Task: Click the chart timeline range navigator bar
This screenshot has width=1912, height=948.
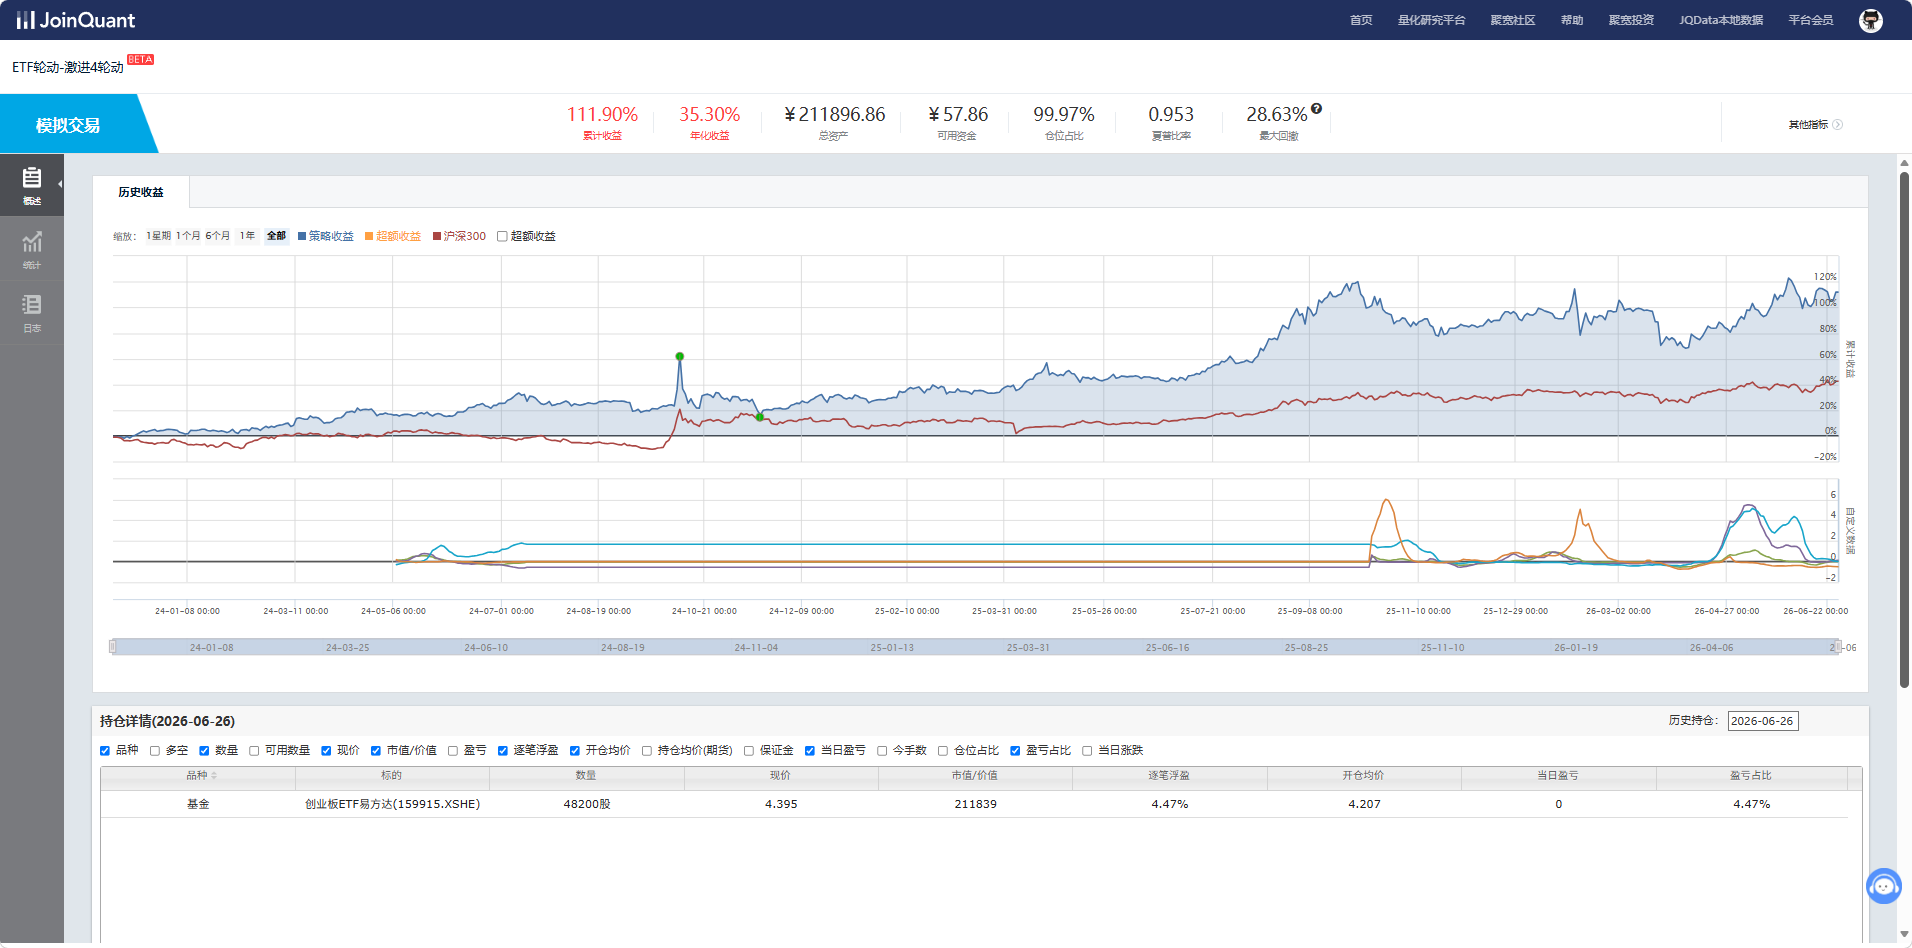Action: (x=975, y=647)
